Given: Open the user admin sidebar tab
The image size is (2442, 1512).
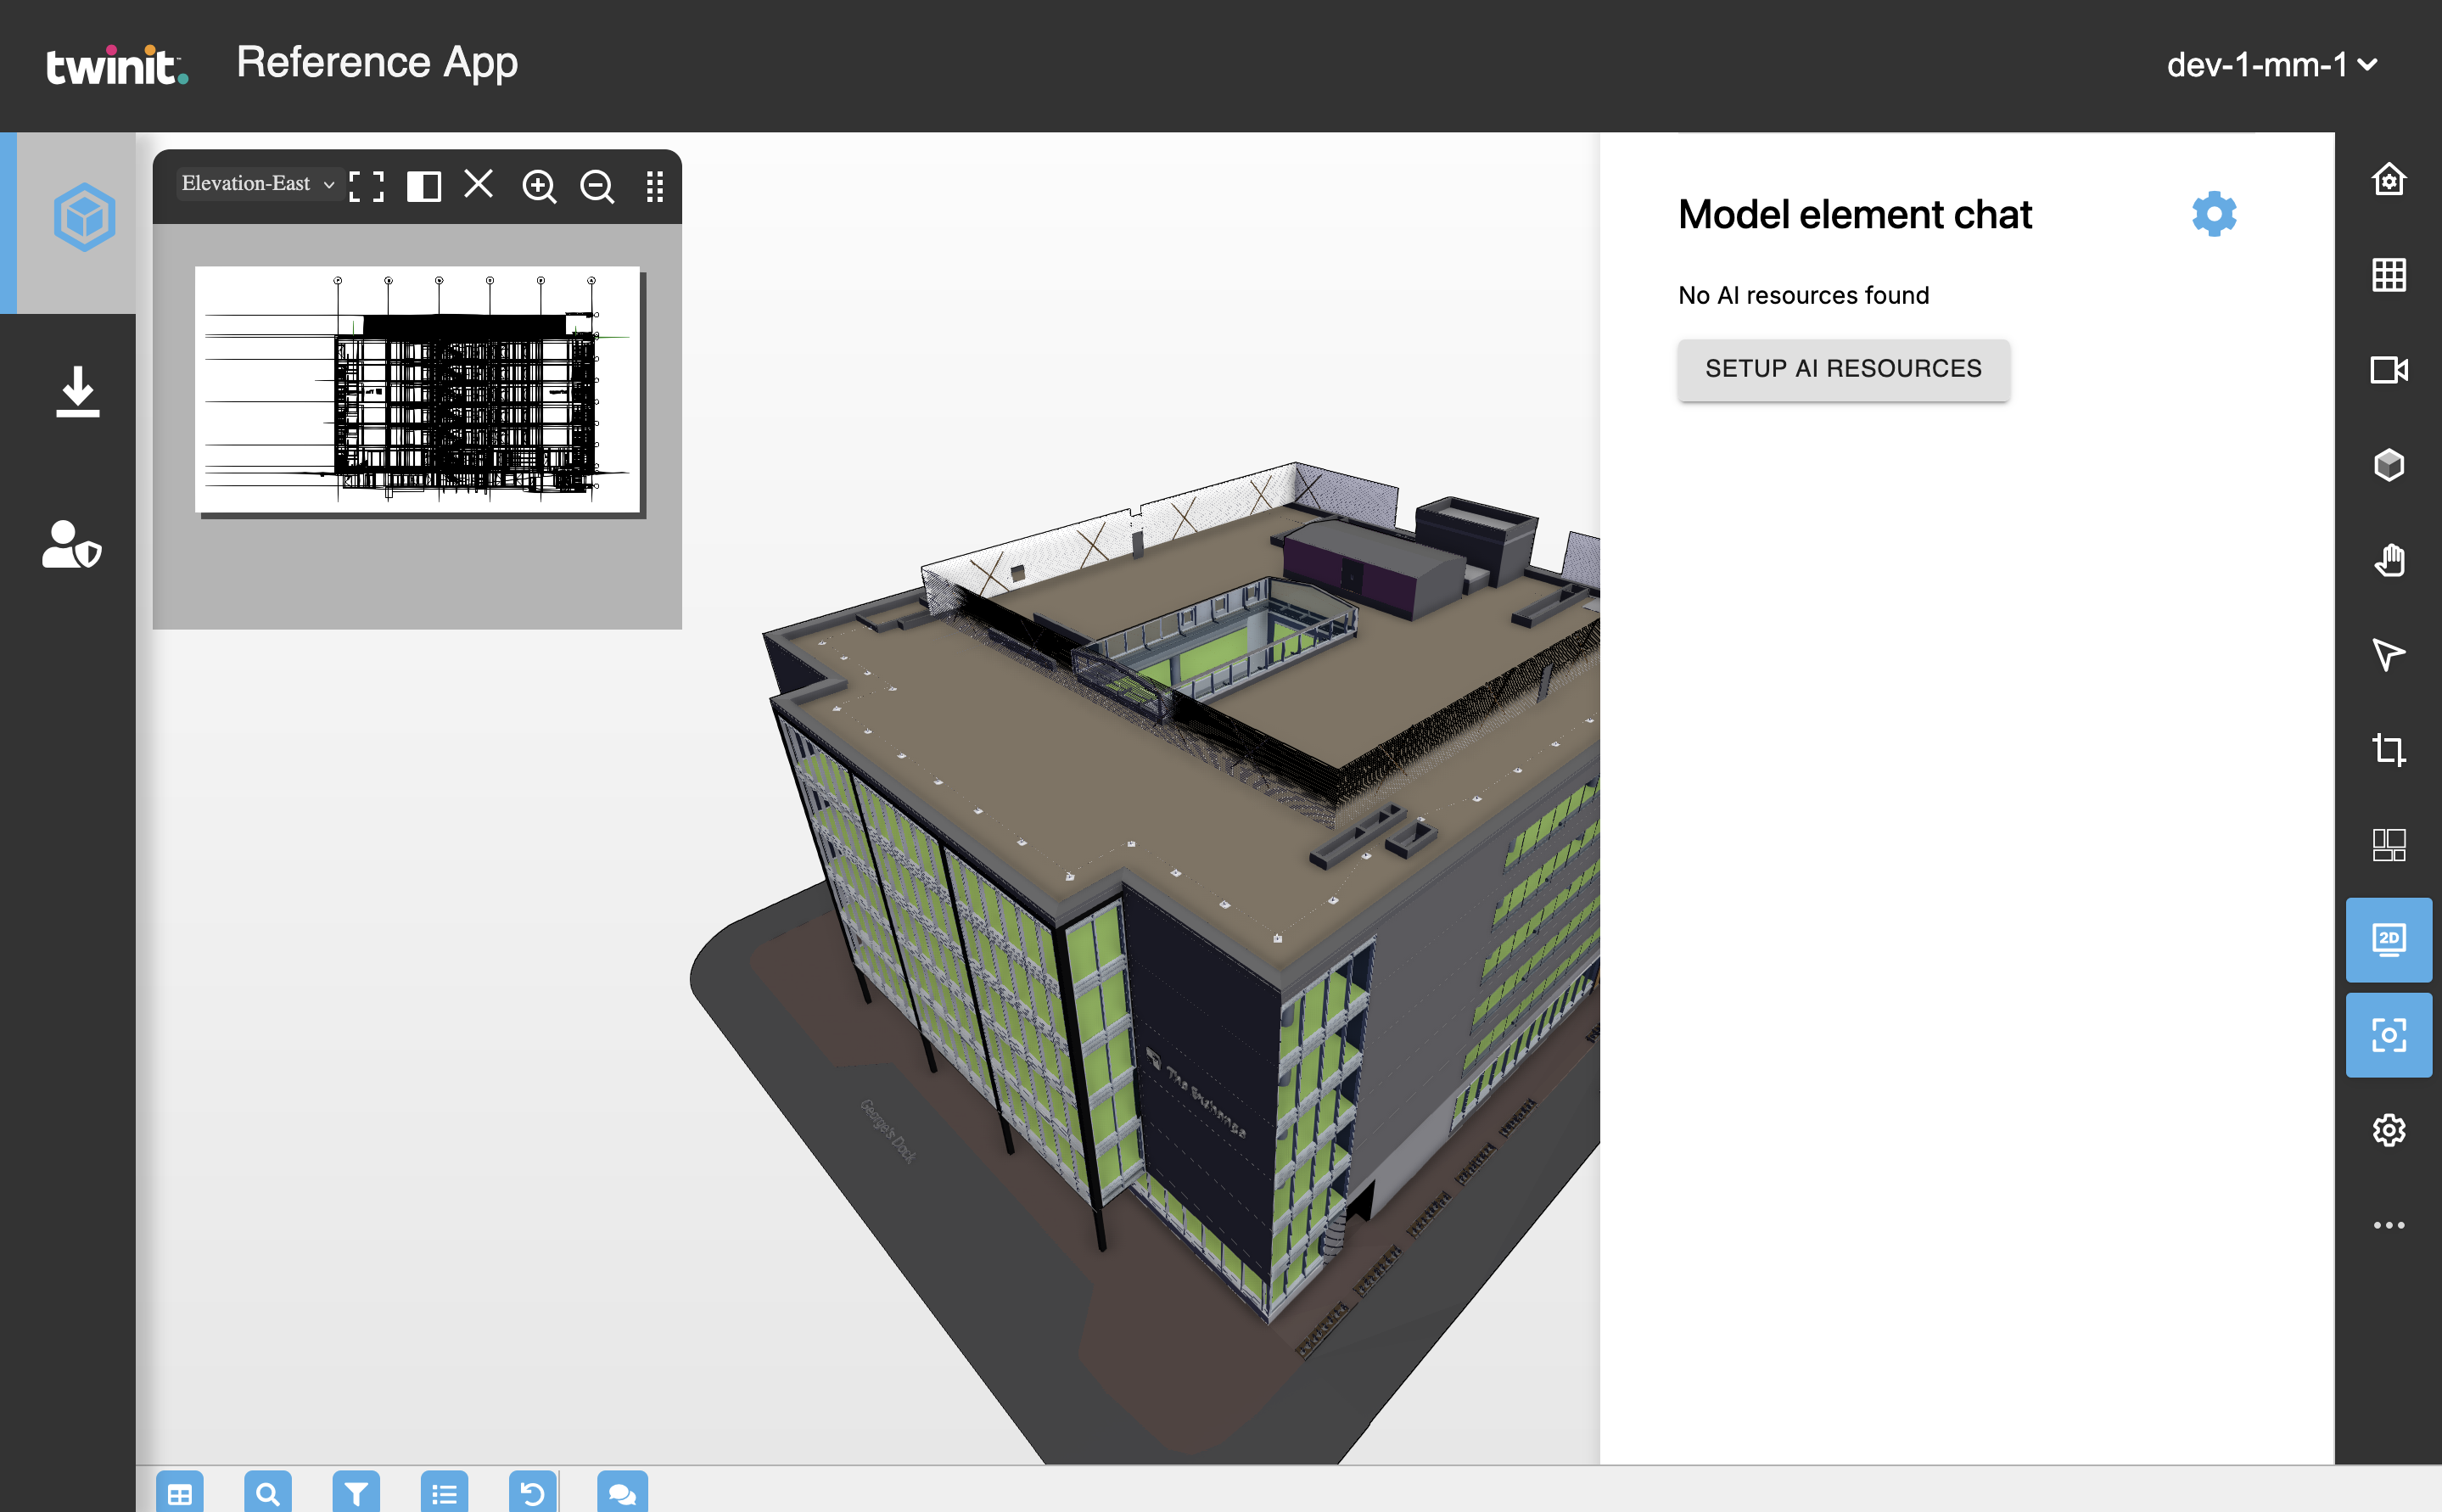Looking at the screenshot, I should (71, 545).
